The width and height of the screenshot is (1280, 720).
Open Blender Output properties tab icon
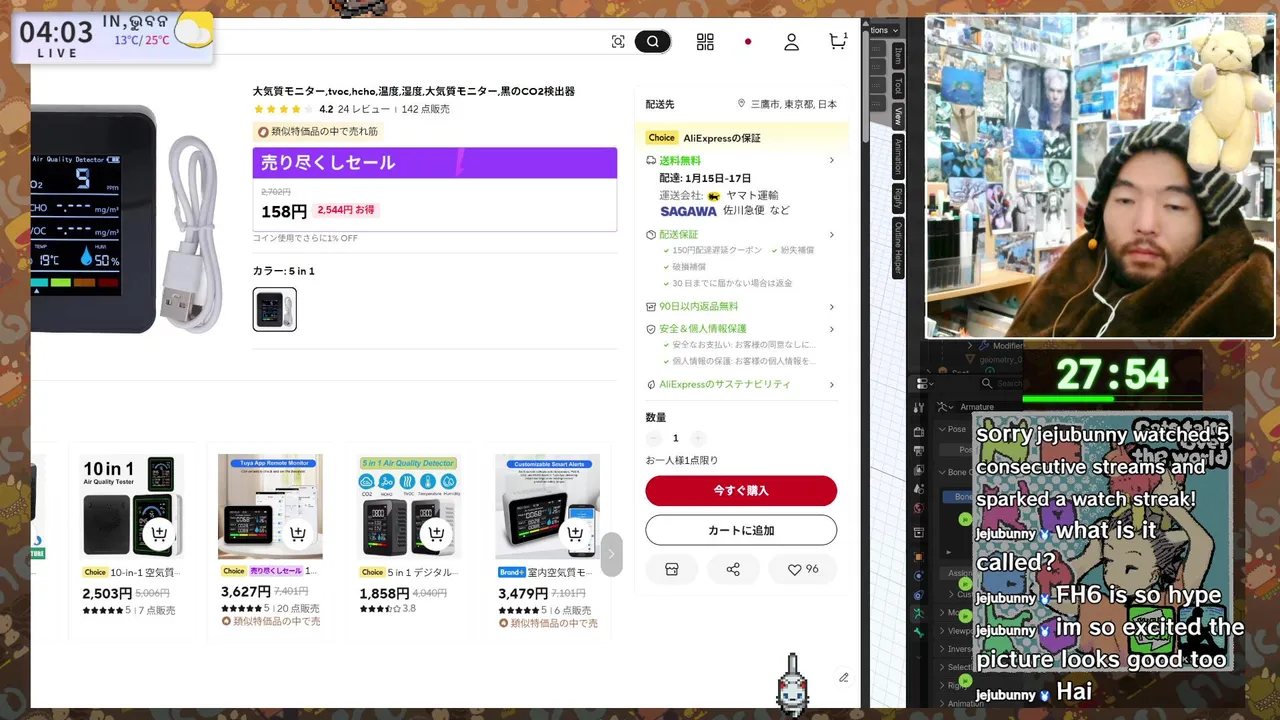[x=919, y=451]
